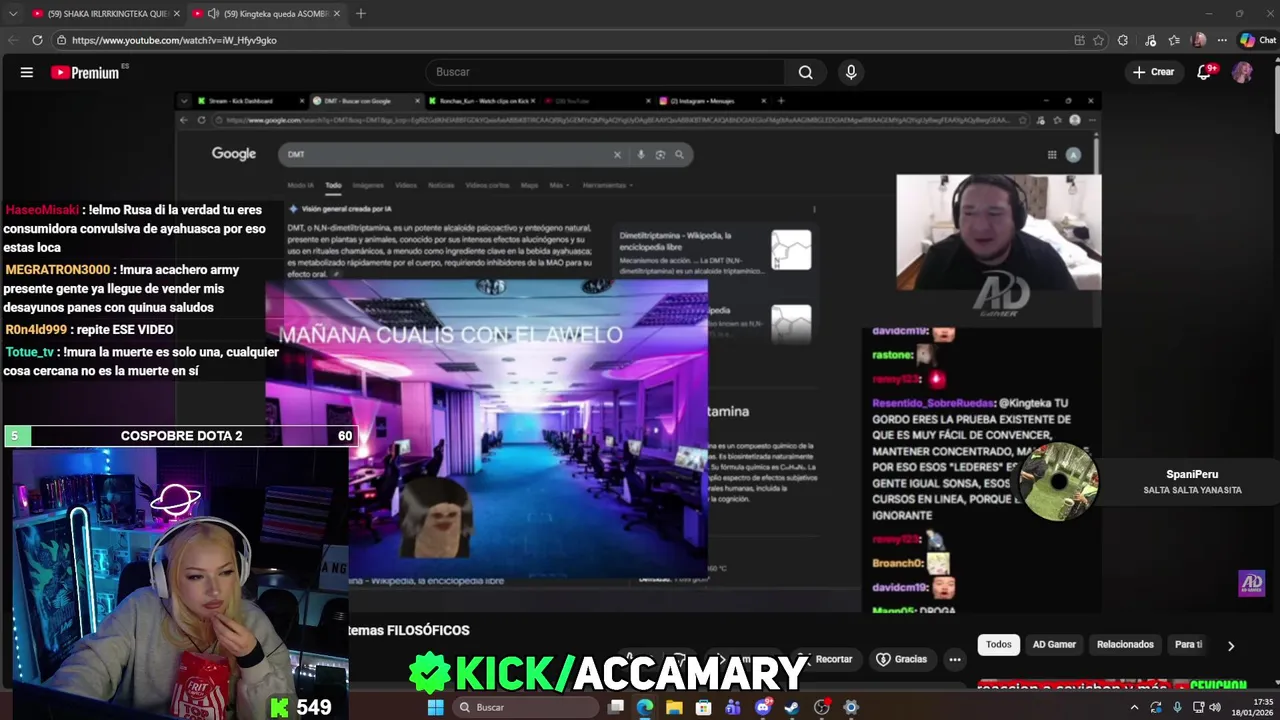Click the Gracias button

[901, 659]
